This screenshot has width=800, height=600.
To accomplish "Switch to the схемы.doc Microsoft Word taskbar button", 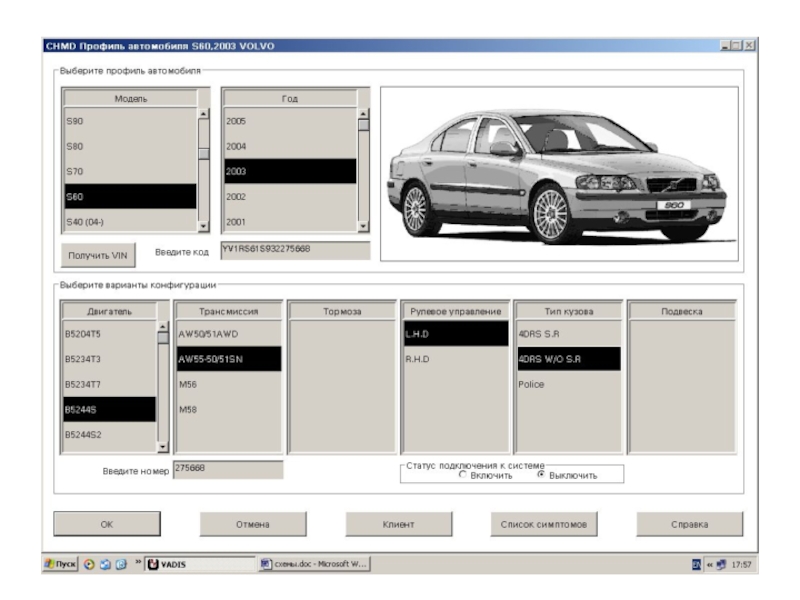I will (314, 564).
